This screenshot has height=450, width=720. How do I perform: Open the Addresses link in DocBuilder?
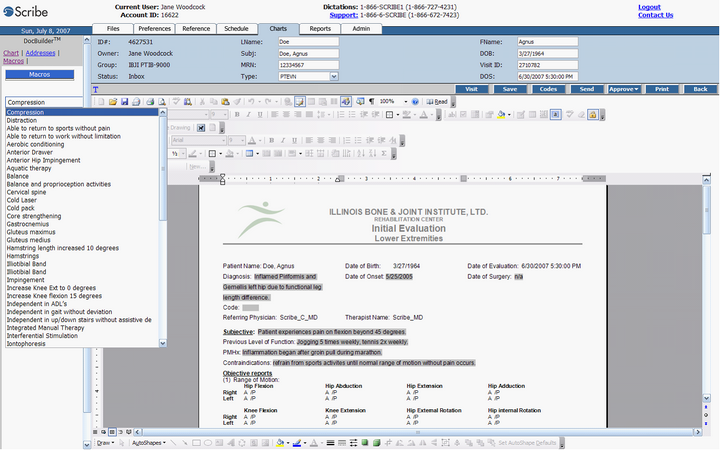pos(40,53)
